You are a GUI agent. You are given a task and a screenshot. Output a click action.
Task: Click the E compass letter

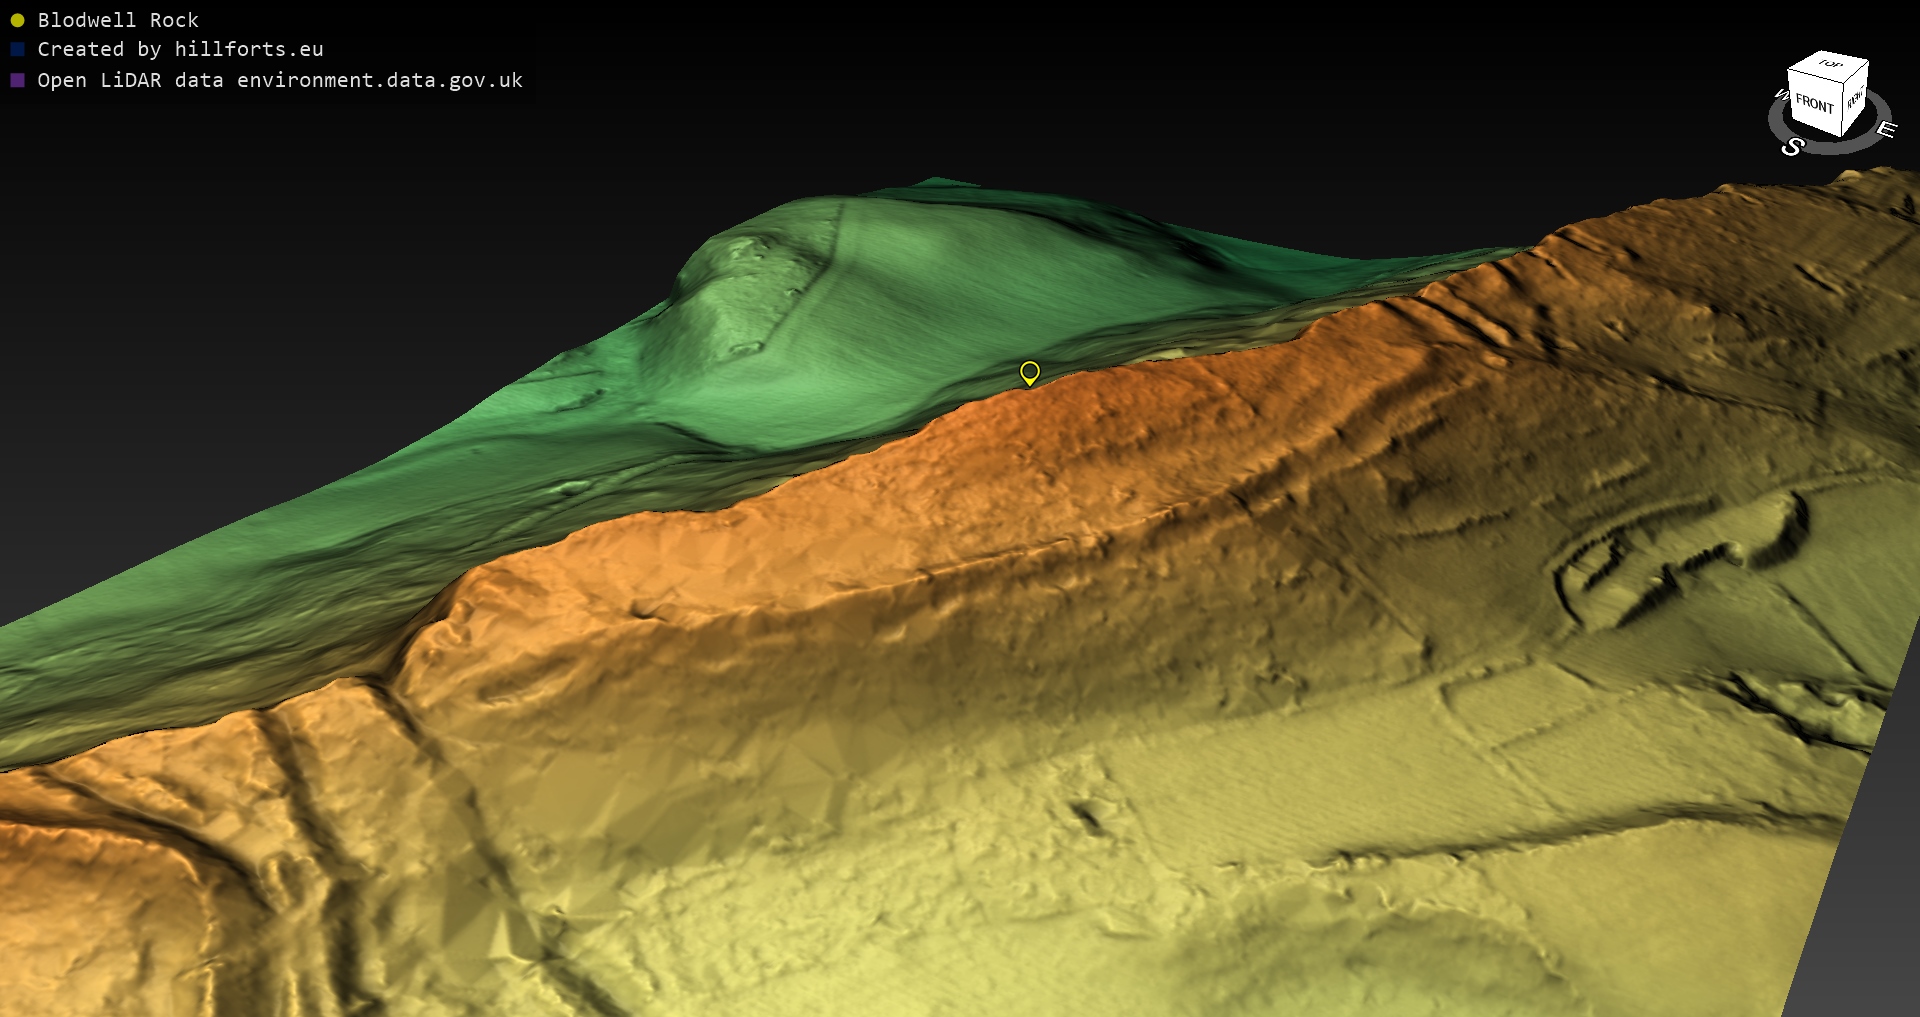[x=1886, y=129]
